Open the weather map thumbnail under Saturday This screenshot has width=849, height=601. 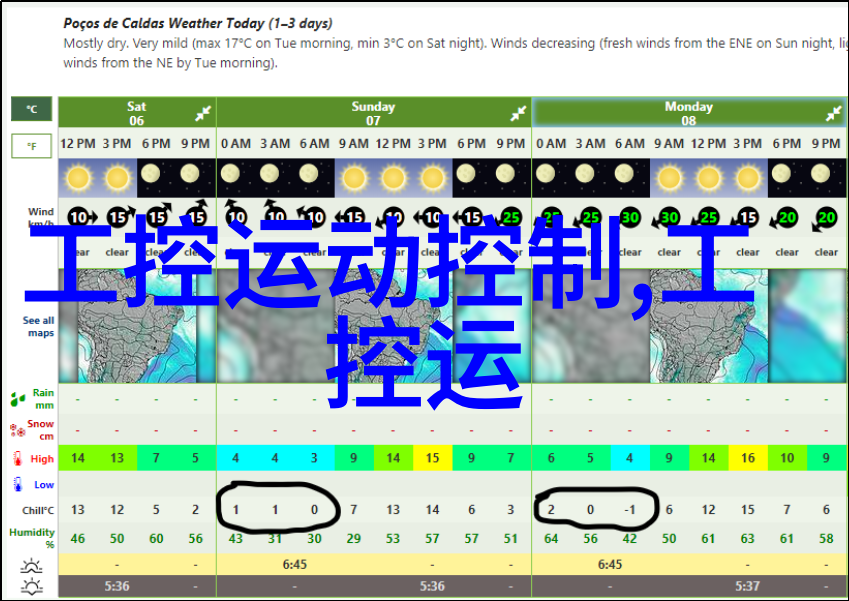click(x=136, y=326)
